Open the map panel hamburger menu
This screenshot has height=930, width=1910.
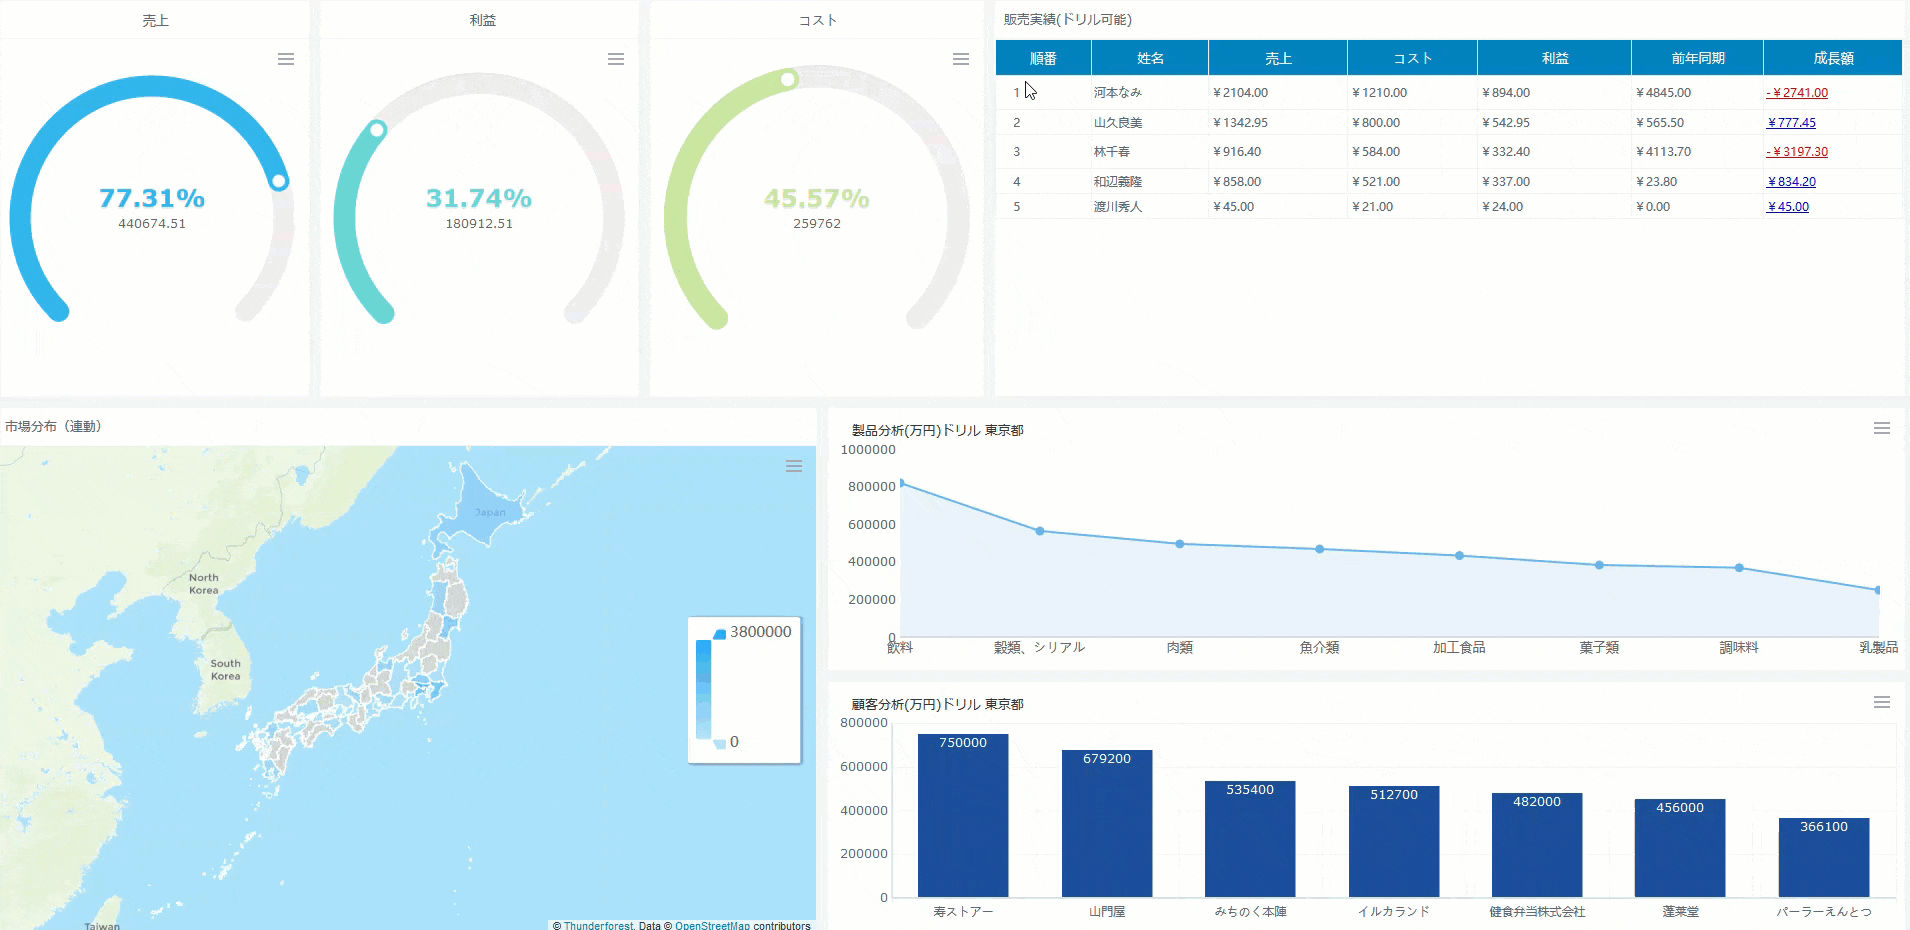click(794, 467)
